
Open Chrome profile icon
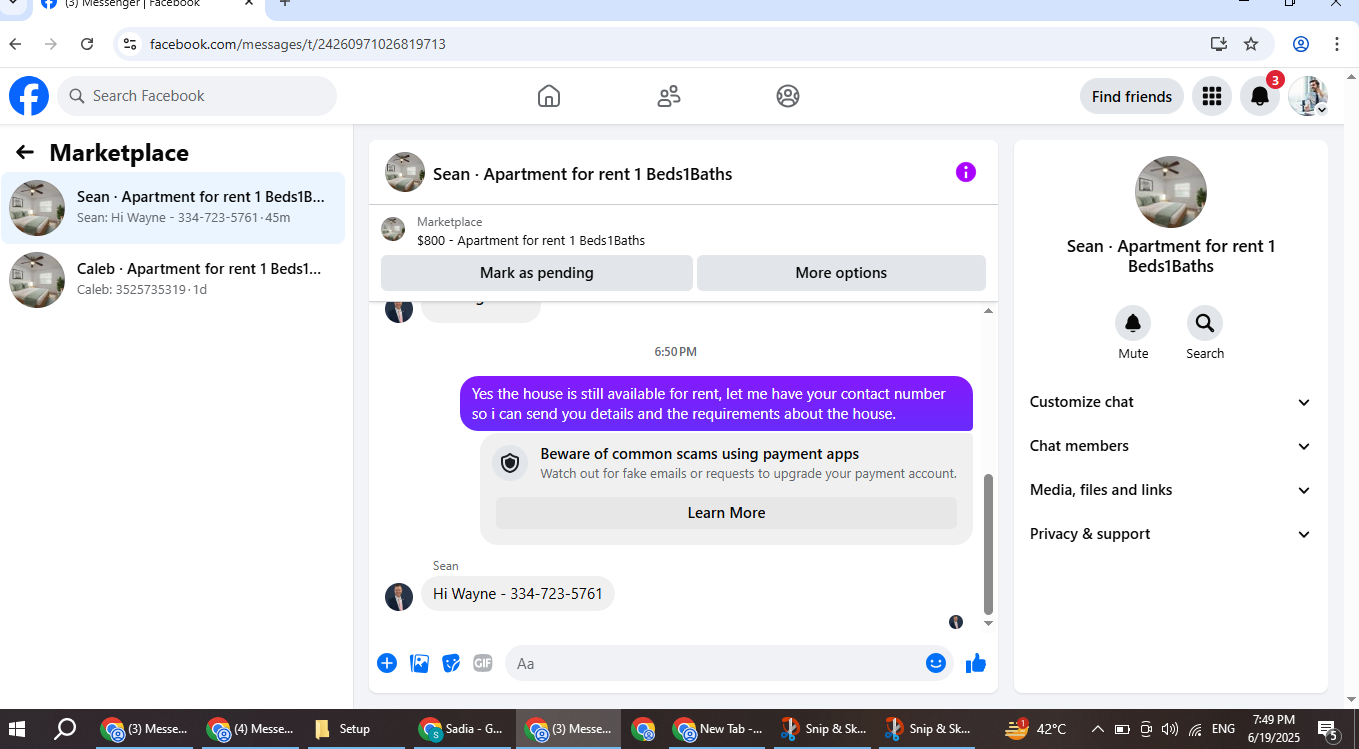[1301, 44]
